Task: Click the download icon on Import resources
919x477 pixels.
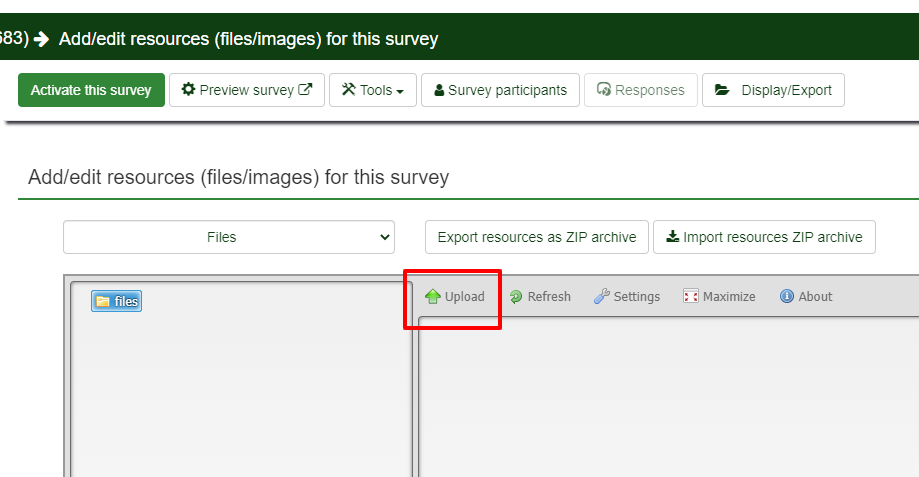Action: 673,237
